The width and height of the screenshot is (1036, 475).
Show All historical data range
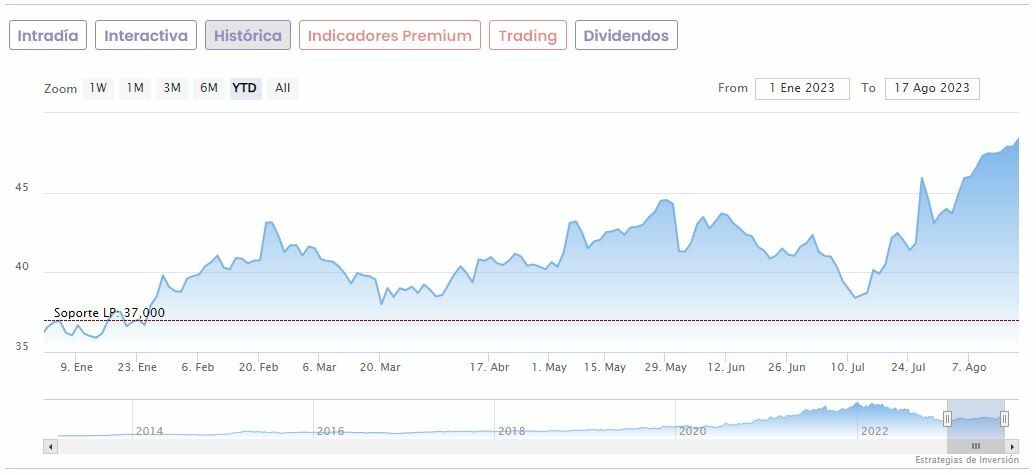[x=282, y=88]
